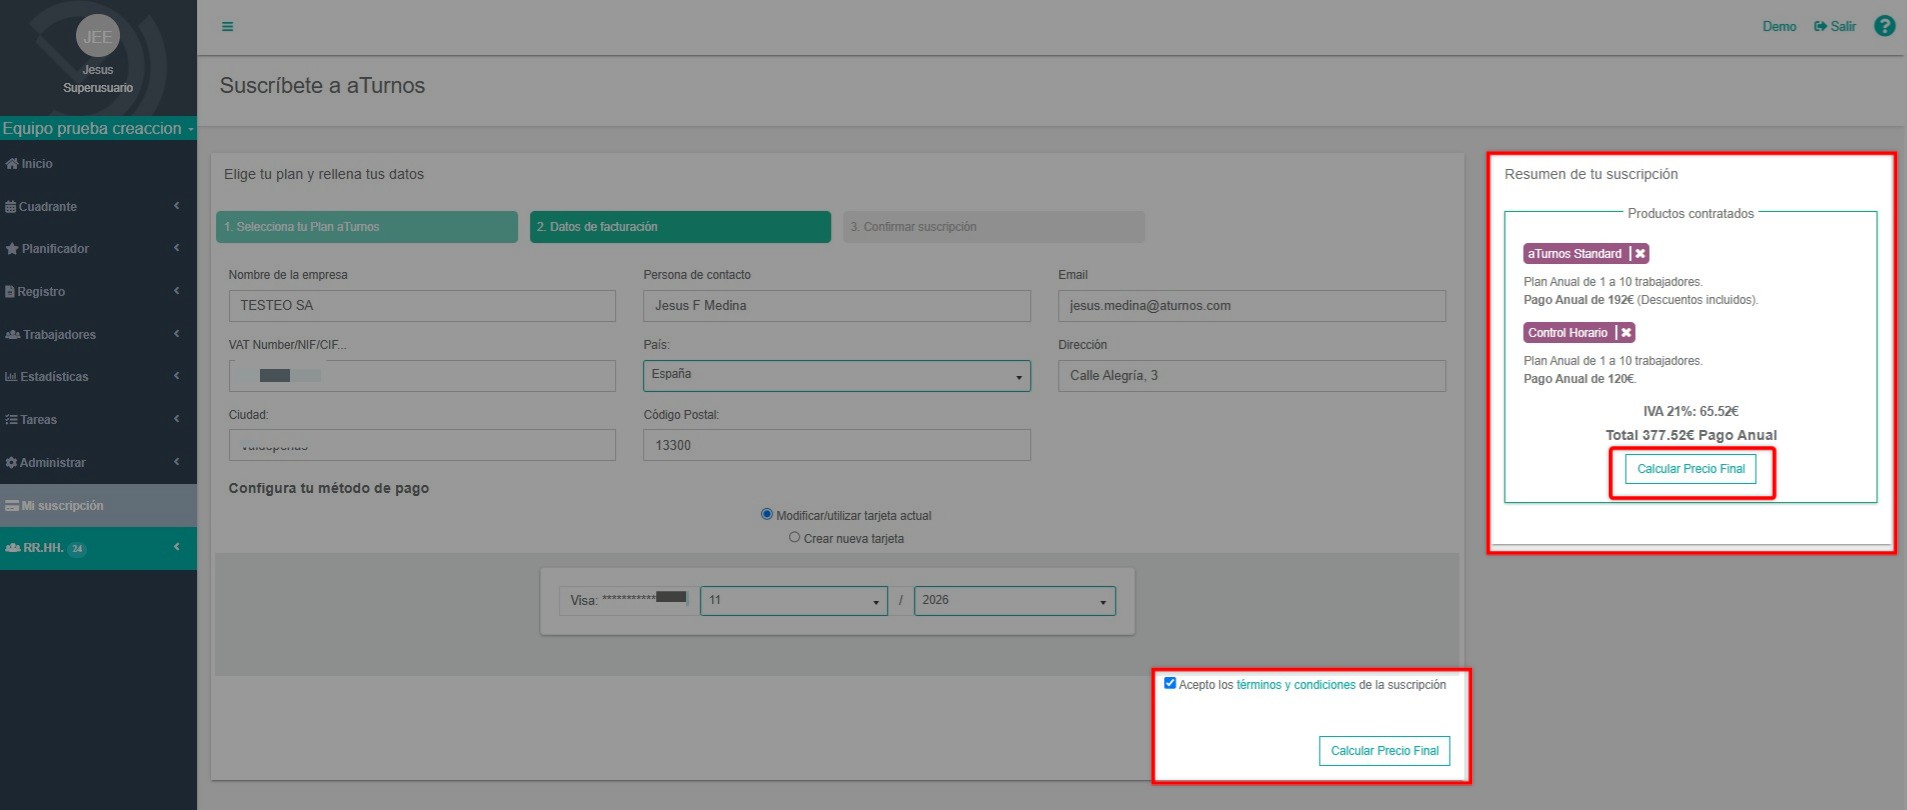Toggle the accept terms and conditions checkbox
1907x810 pixels.
pyautogui.click(x=1170, y=684)
